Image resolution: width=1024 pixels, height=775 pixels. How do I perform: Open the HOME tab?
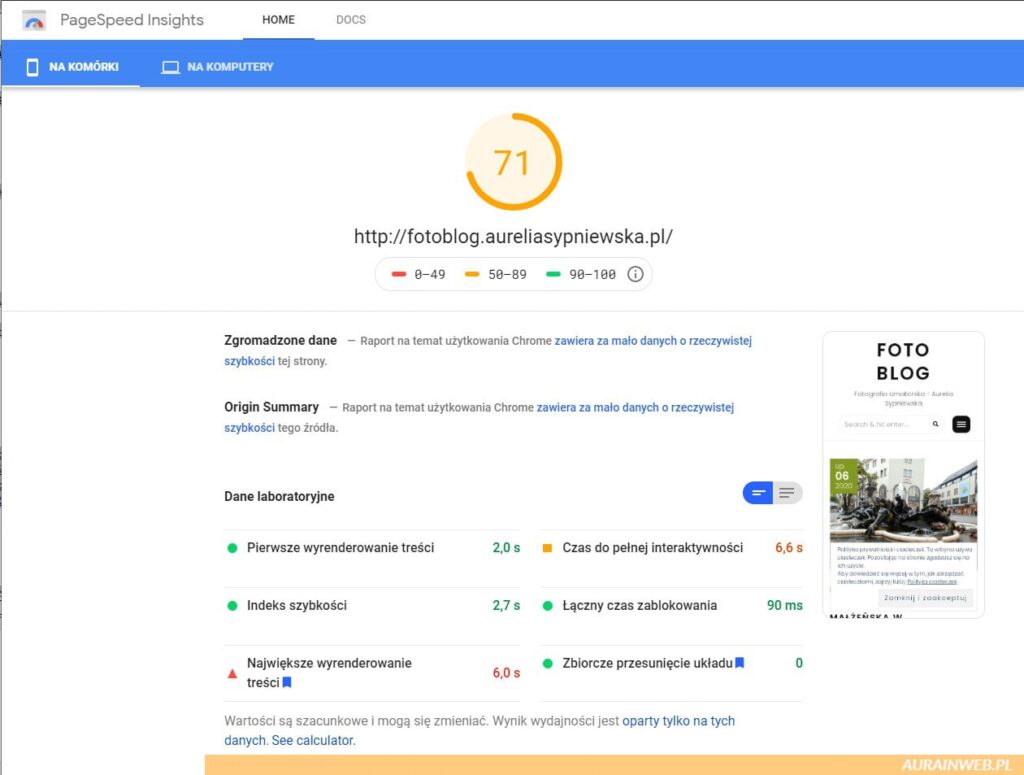(x=278, y=20)
